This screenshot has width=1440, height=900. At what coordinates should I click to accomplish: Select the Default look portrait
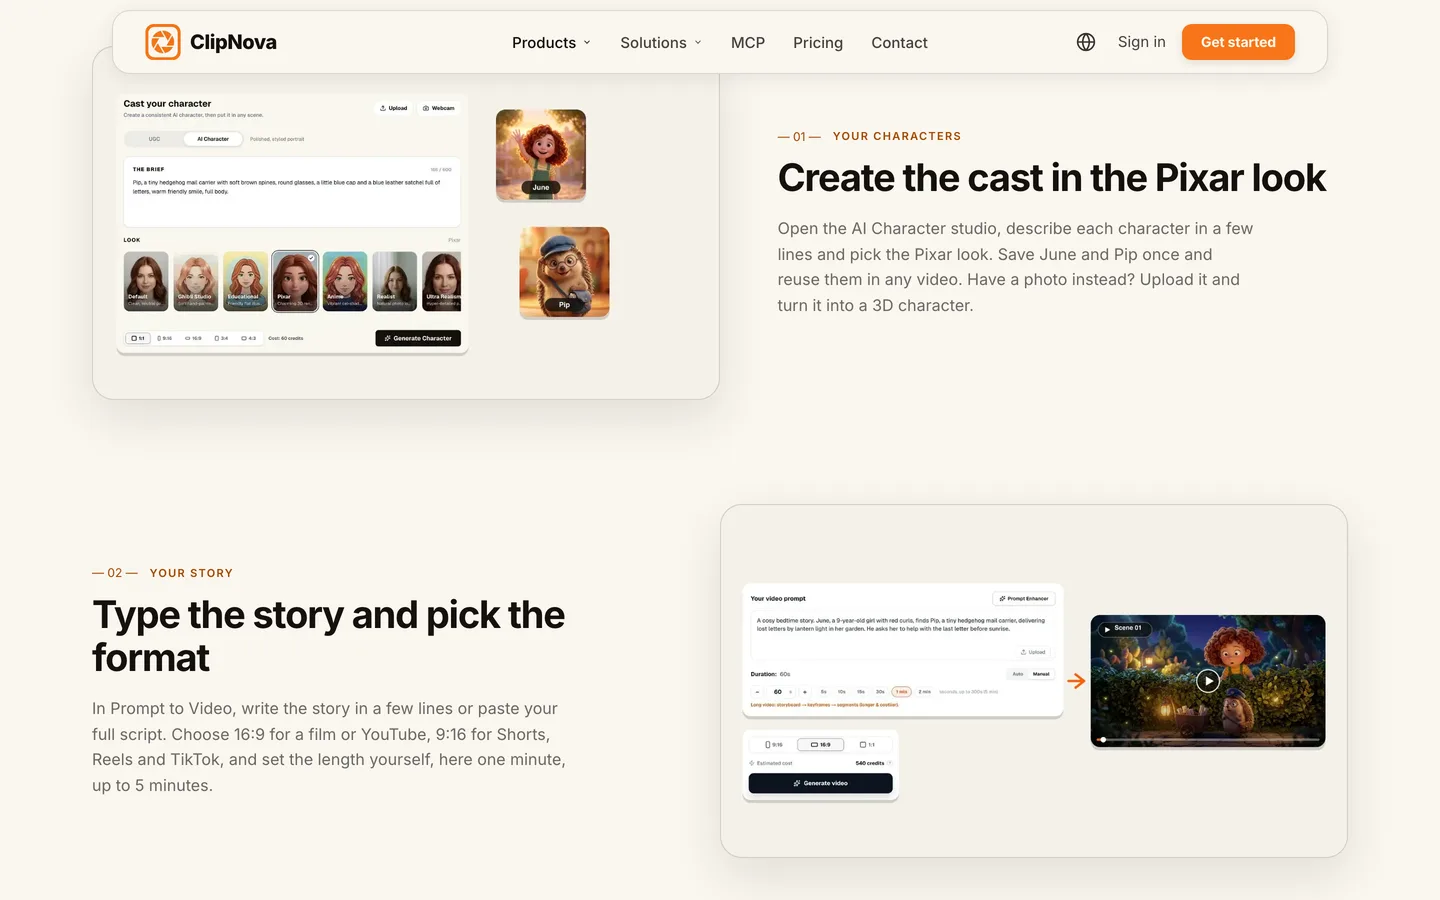point(146,281)
